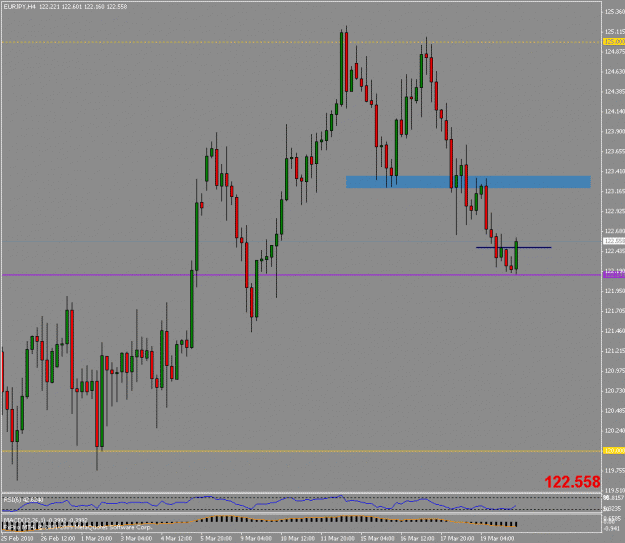Click the 25 Feb 2010 date label
Viewport: 625px width, 543px height.
click(17, 538)
